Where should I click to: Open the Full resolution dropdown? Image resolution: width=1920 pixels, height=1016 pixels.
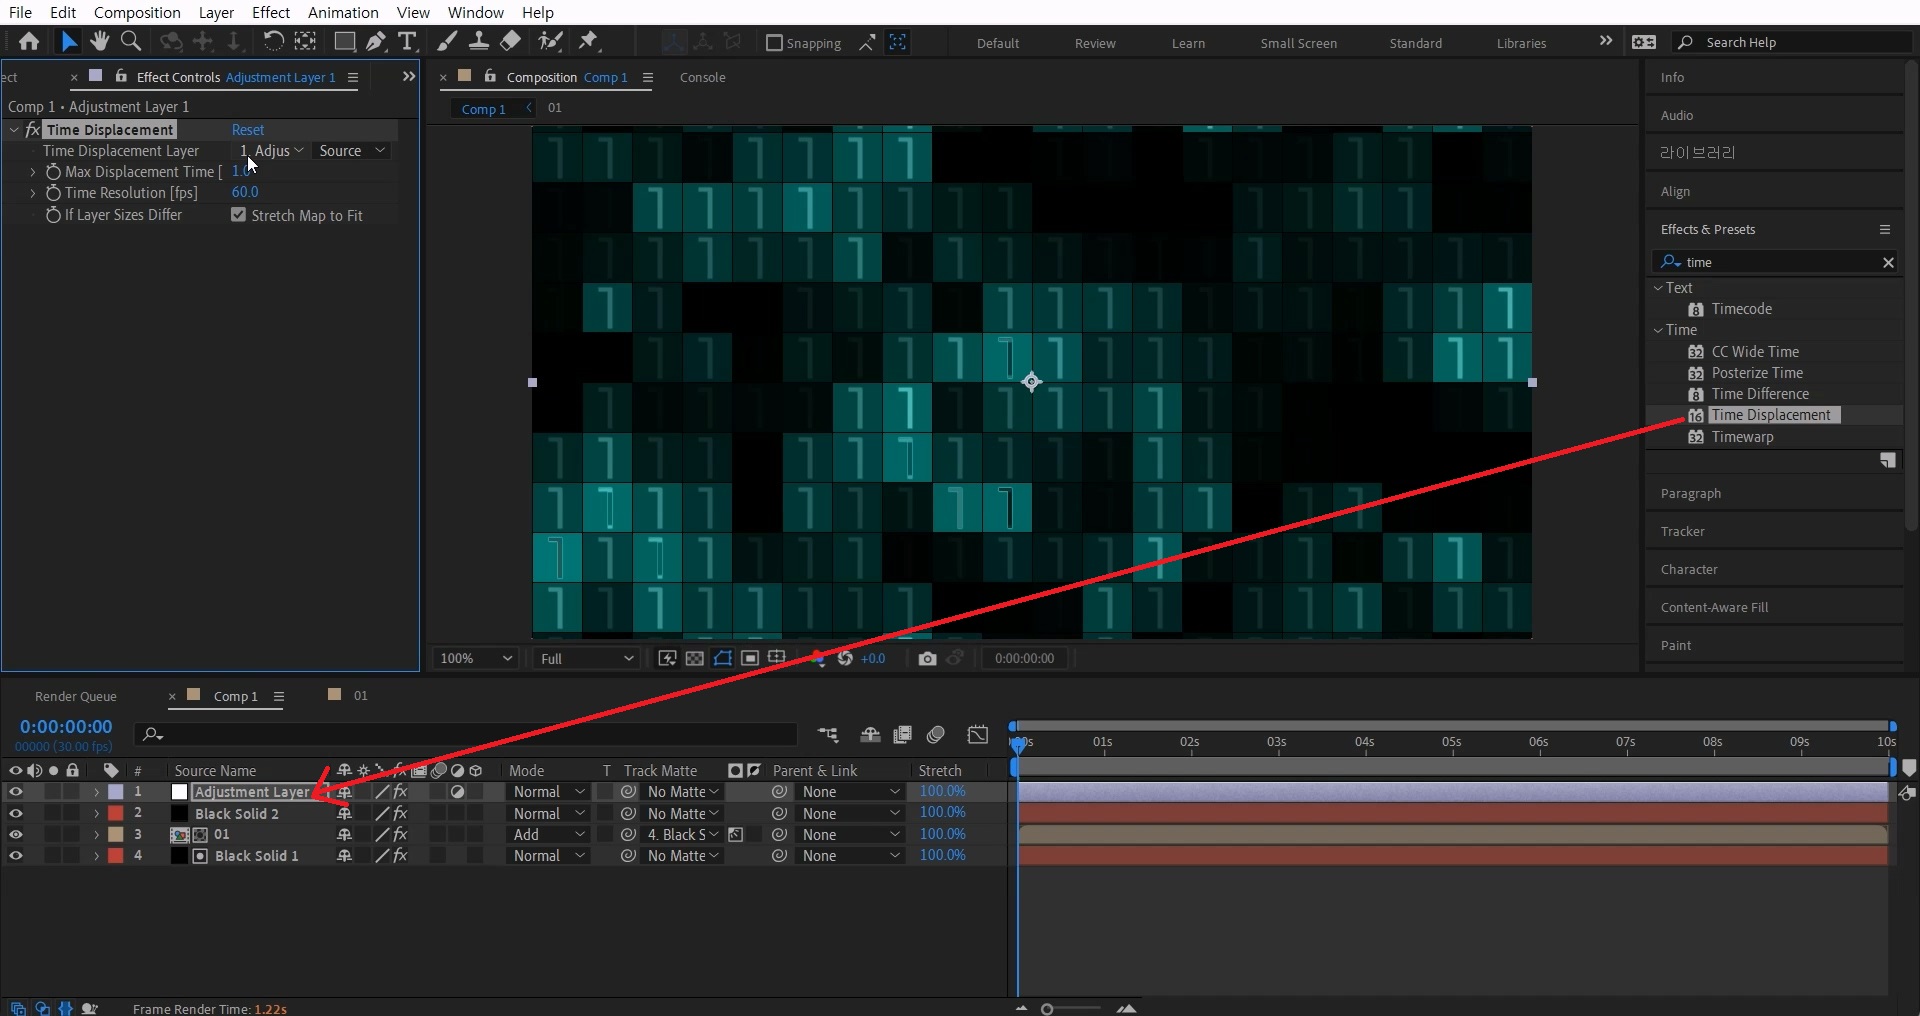tap(587, 658)
